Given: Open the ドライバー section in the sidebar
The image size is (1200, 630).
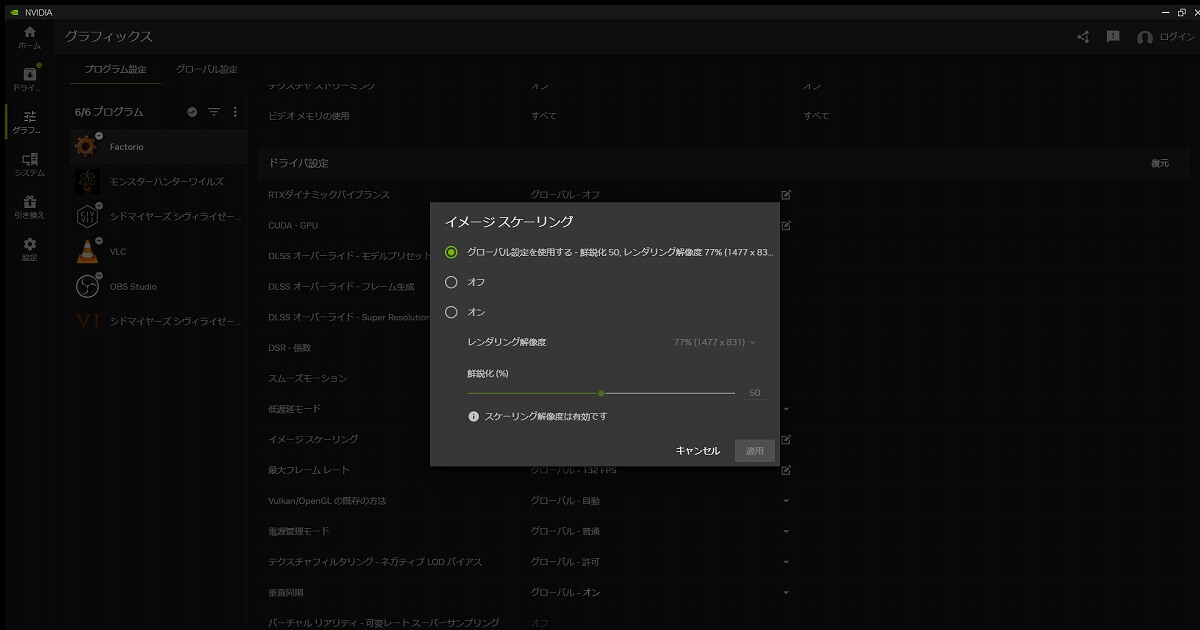Looking at the screenshot, I should click(28, 78).
